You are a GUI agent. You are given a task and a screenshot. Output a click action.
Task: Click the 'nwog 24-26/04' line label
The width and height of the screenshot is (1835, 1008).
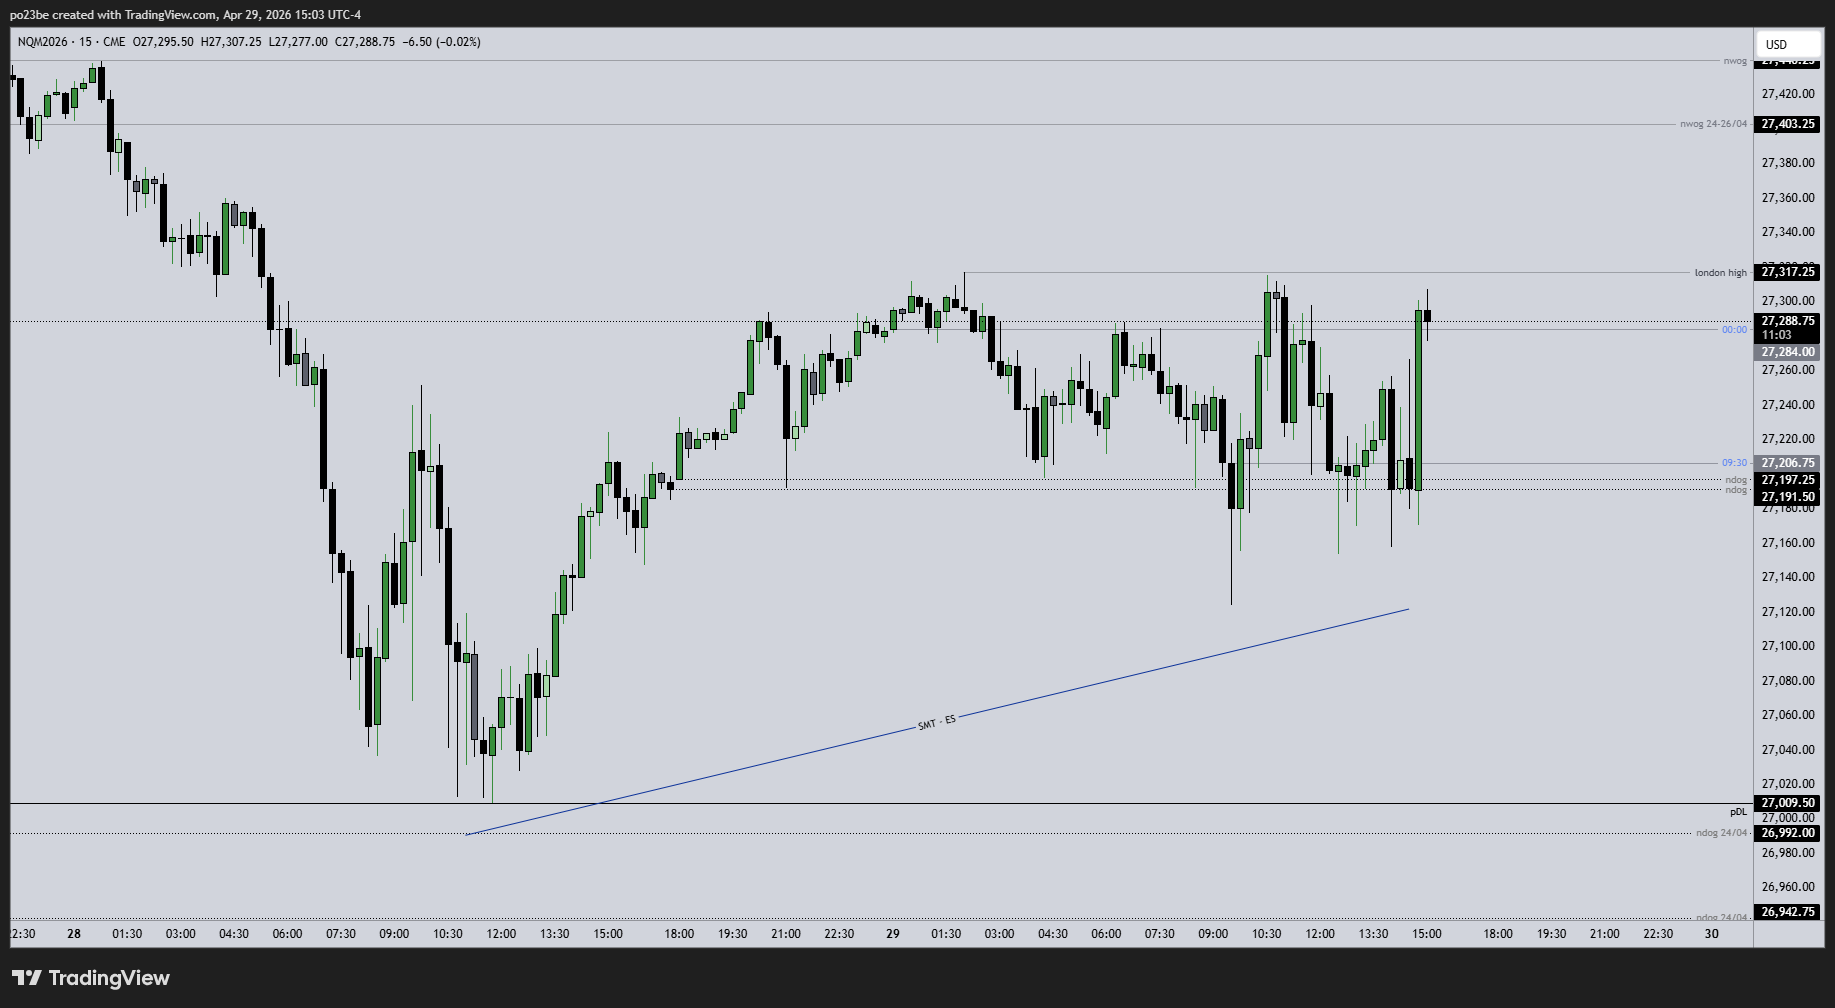pyautogui.click(x=1714, y=124)
